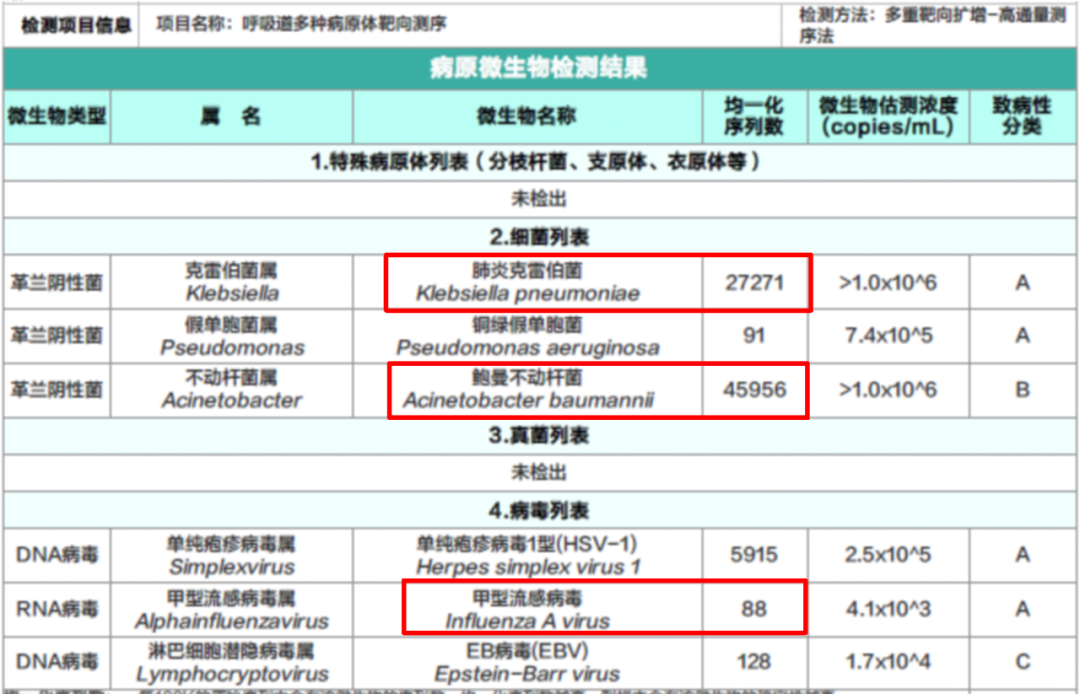1080x694 pixels.
Task: Select the Influenza A virus name cell
Action: [527, 609]
